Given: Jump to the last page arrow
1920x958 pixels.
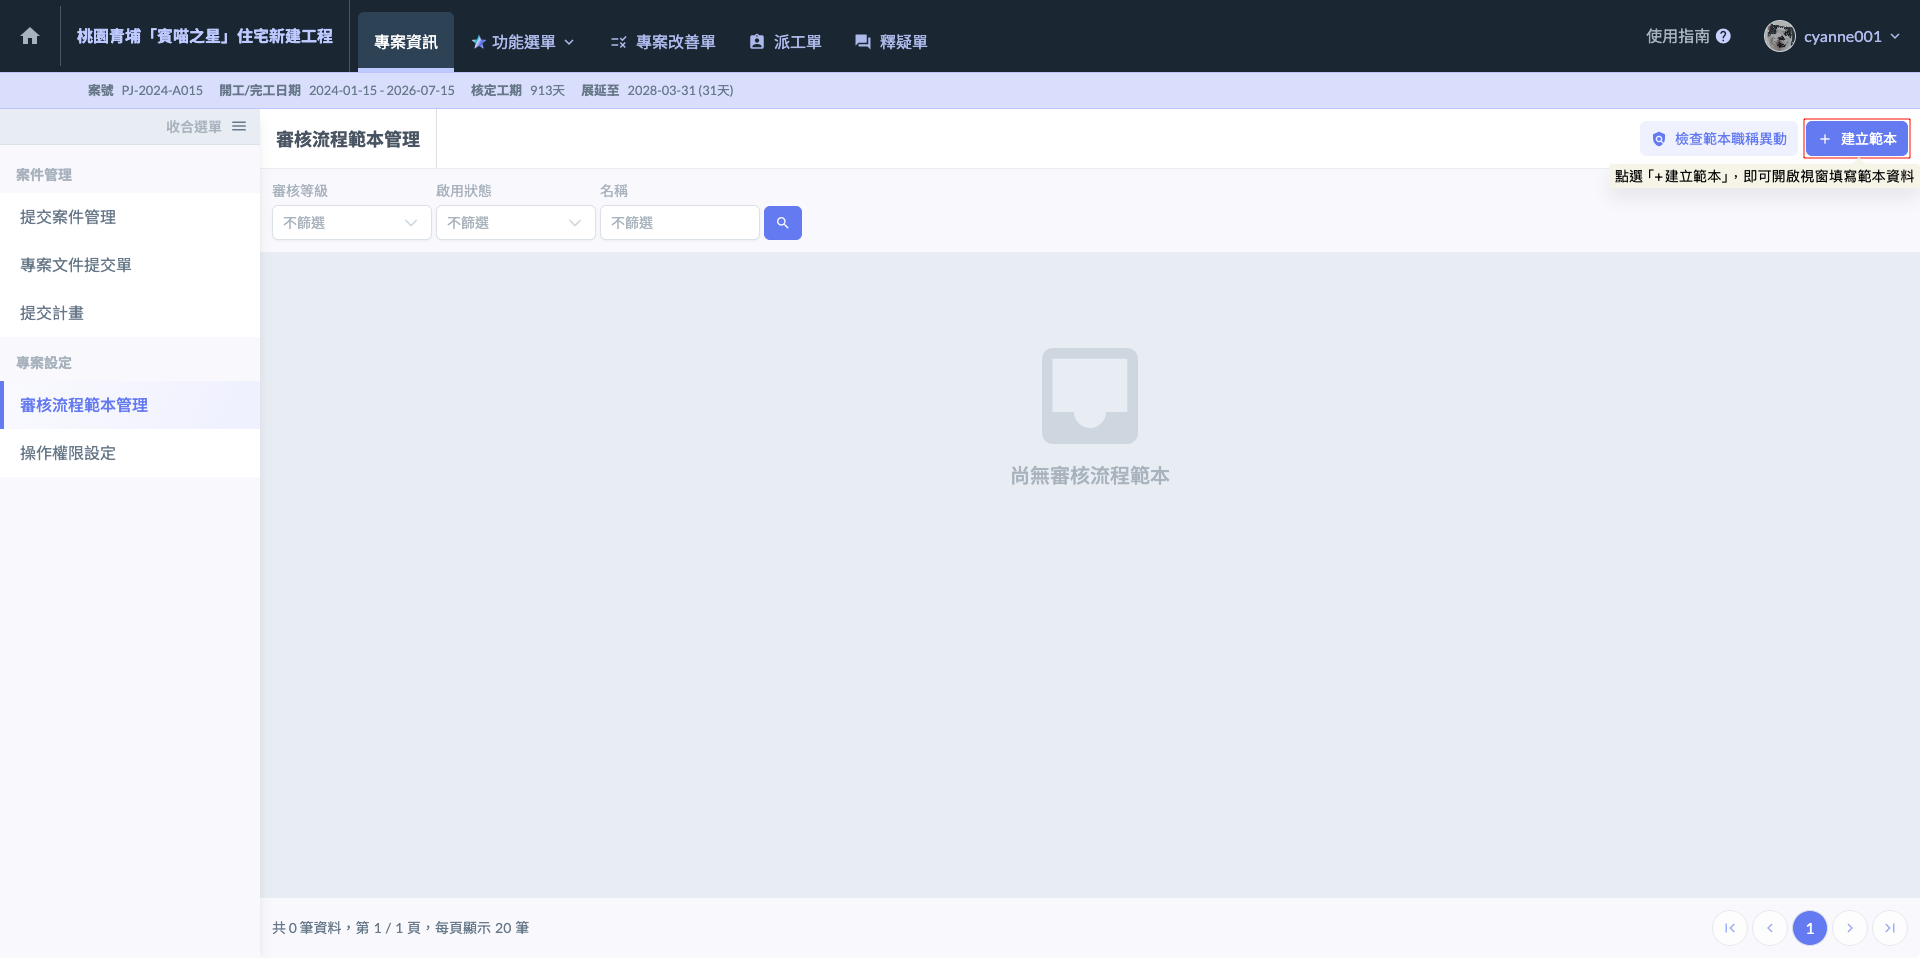Looking at the screenshot, I should (x=1890, y=928).
